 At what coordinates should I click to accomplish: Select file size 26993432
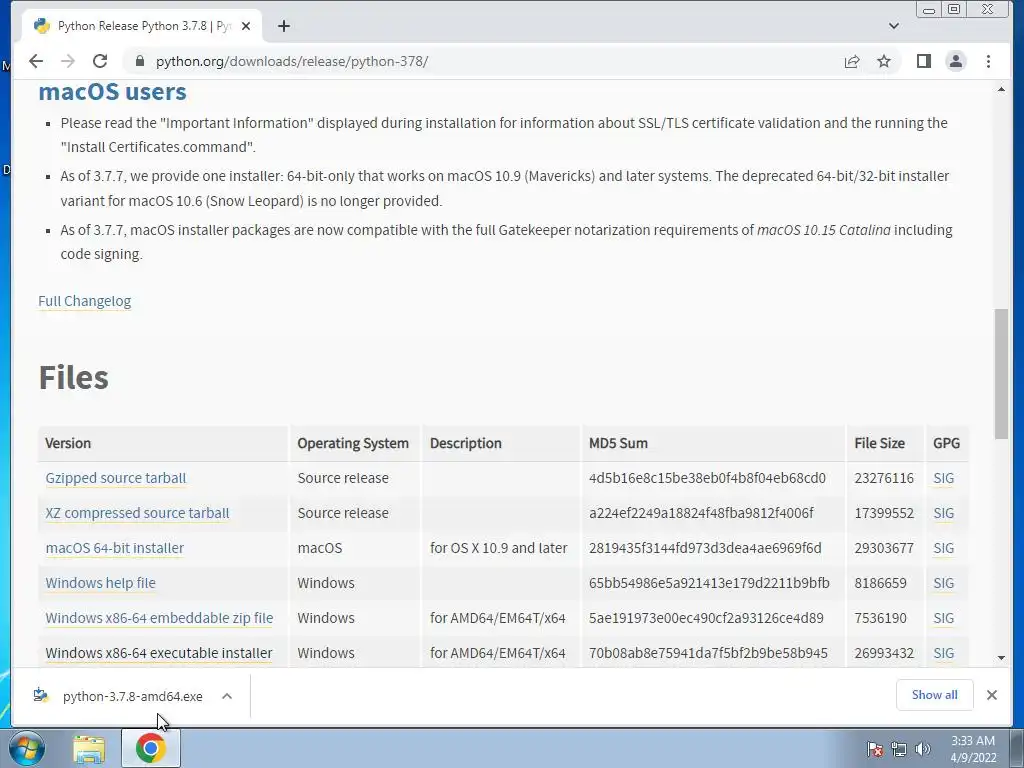coord(884,653)
